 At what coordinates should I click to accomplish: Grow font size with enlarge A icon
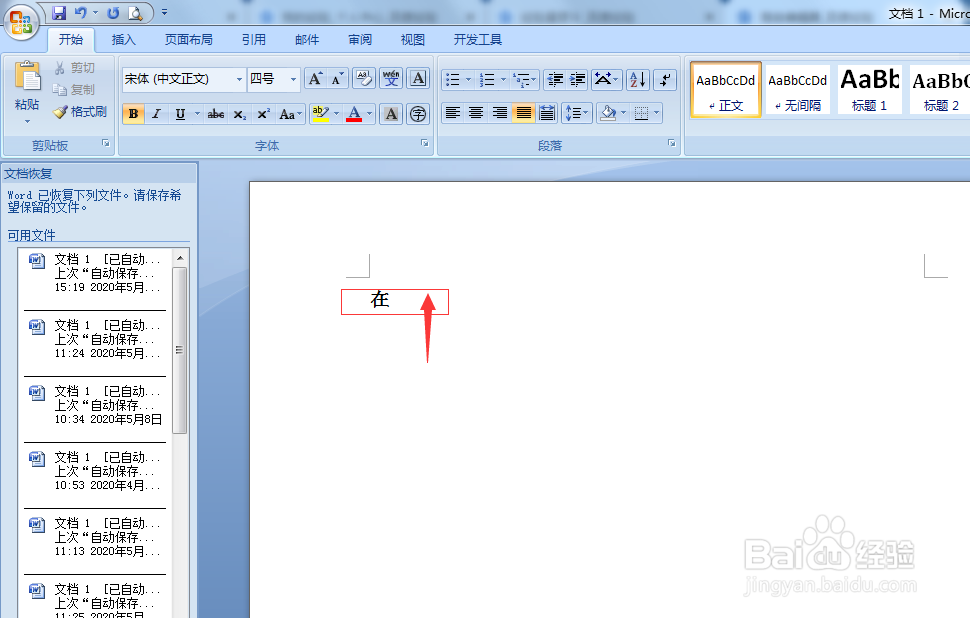315,79
